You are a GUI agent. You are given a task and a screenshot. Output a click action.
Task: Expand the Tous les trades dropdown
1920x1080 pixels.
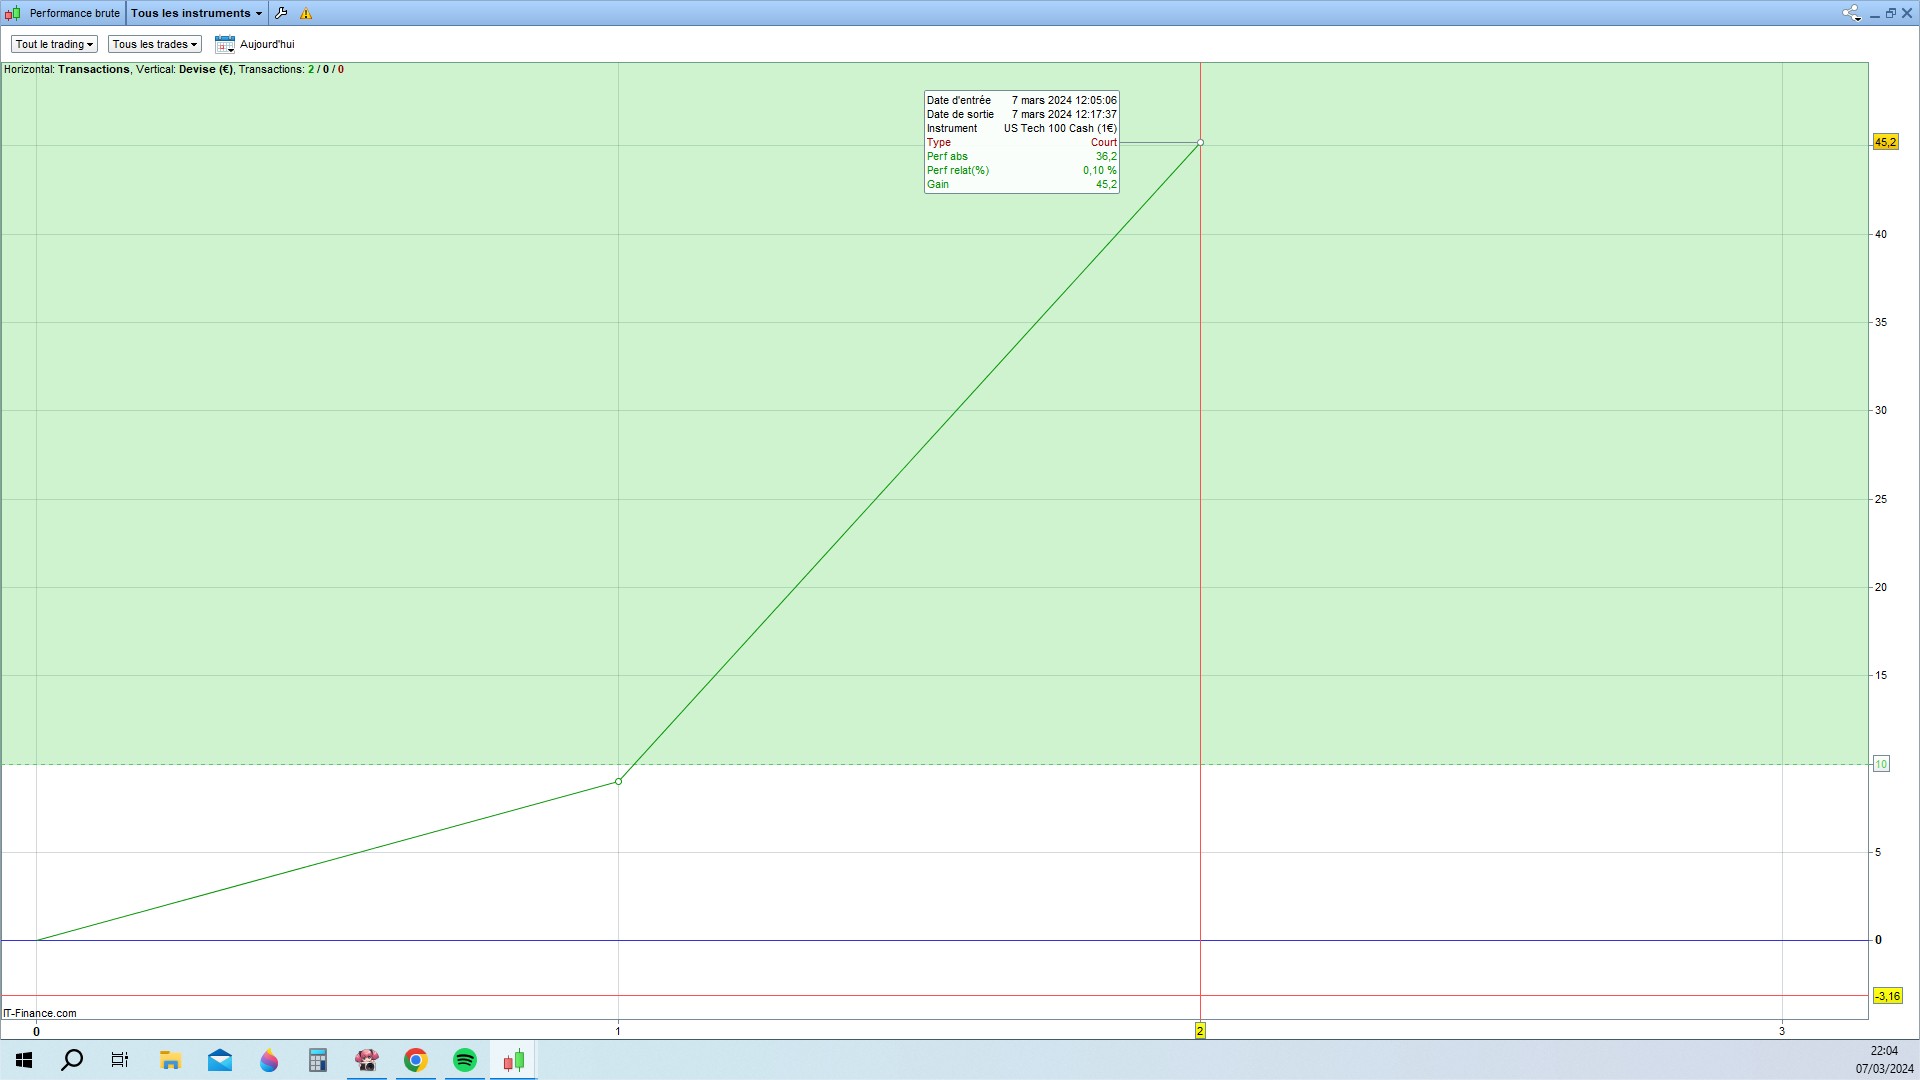point(154,44)
